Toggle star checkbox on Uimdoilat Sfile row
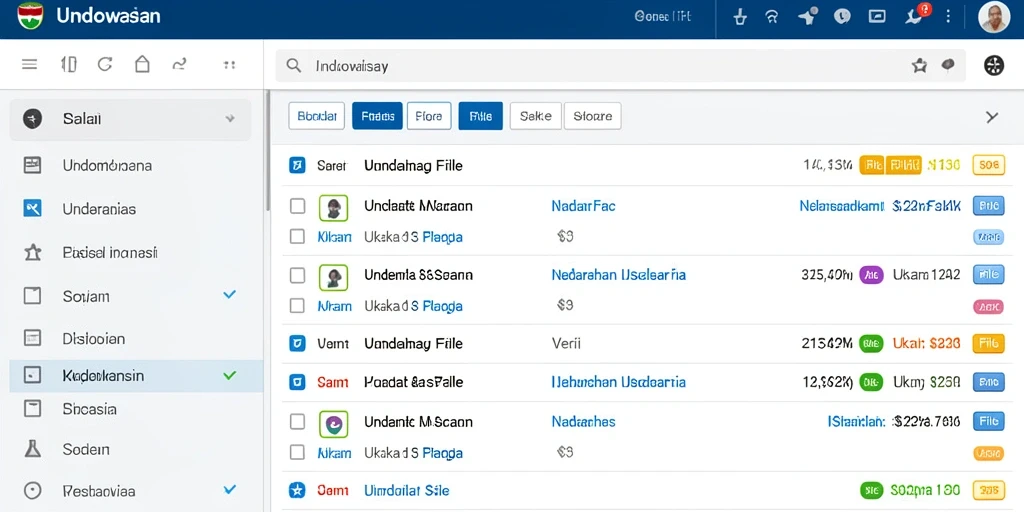The height and width of the screenshot is (512, 1024). (297, 490)
